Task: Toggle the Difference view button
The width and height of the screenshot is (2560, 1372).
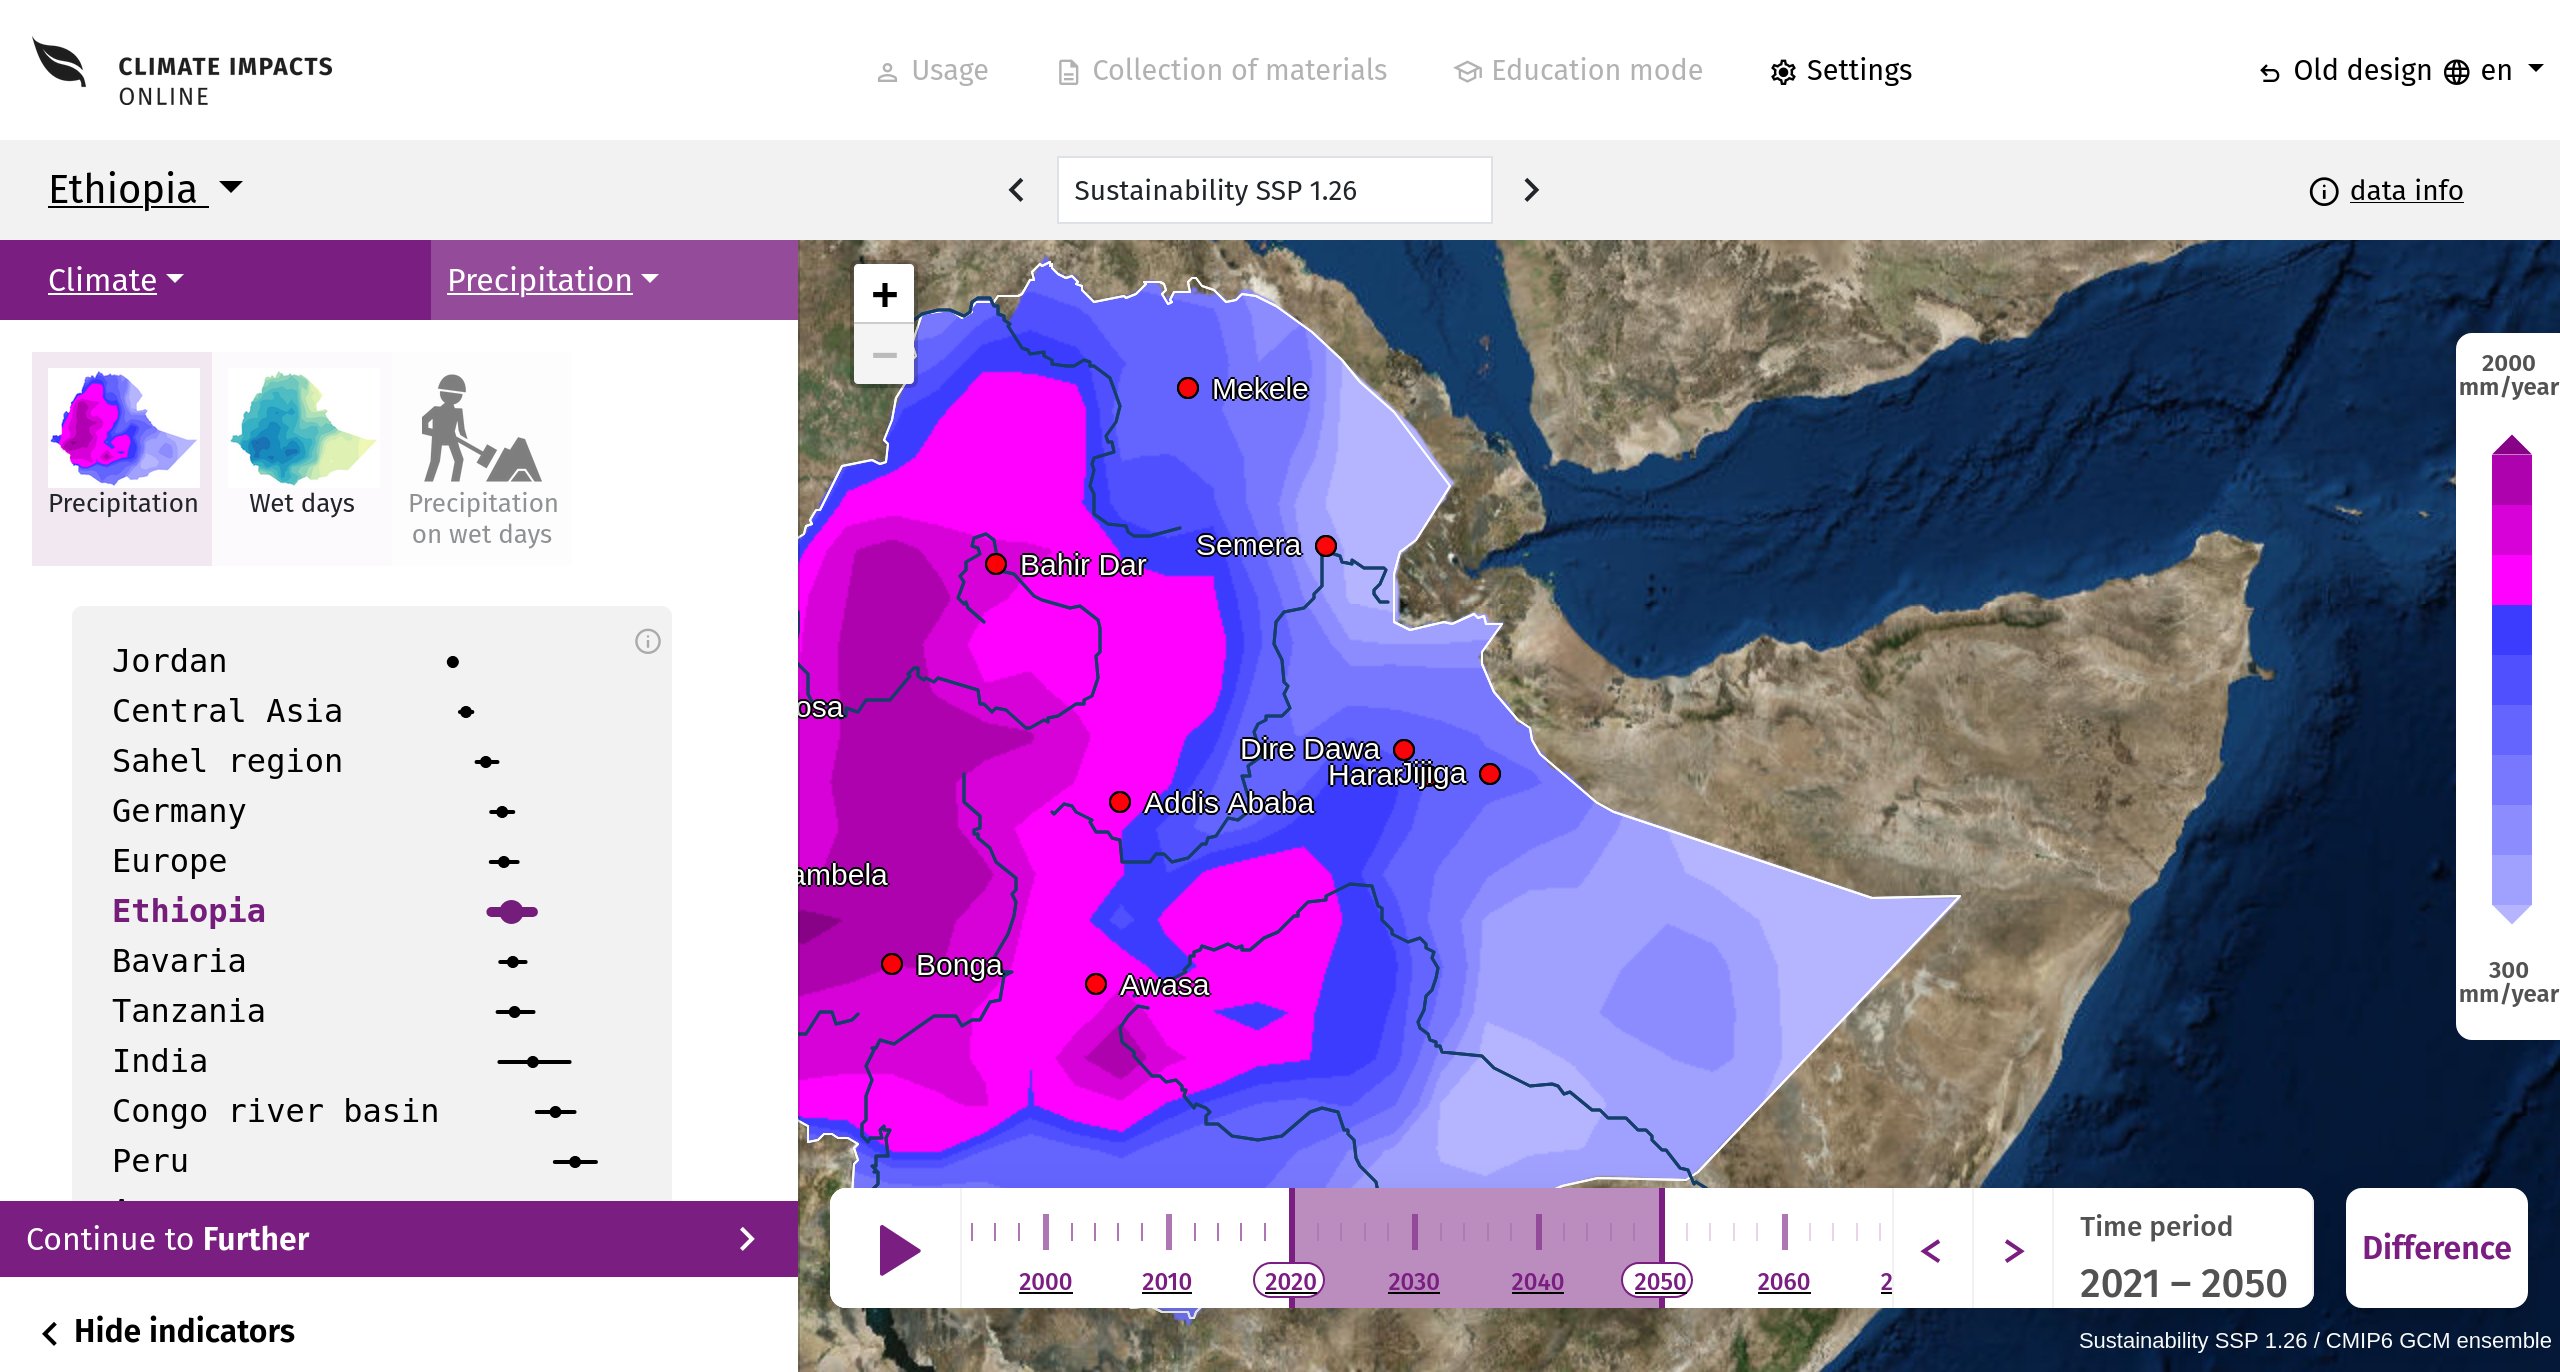Action: 2436,1248
